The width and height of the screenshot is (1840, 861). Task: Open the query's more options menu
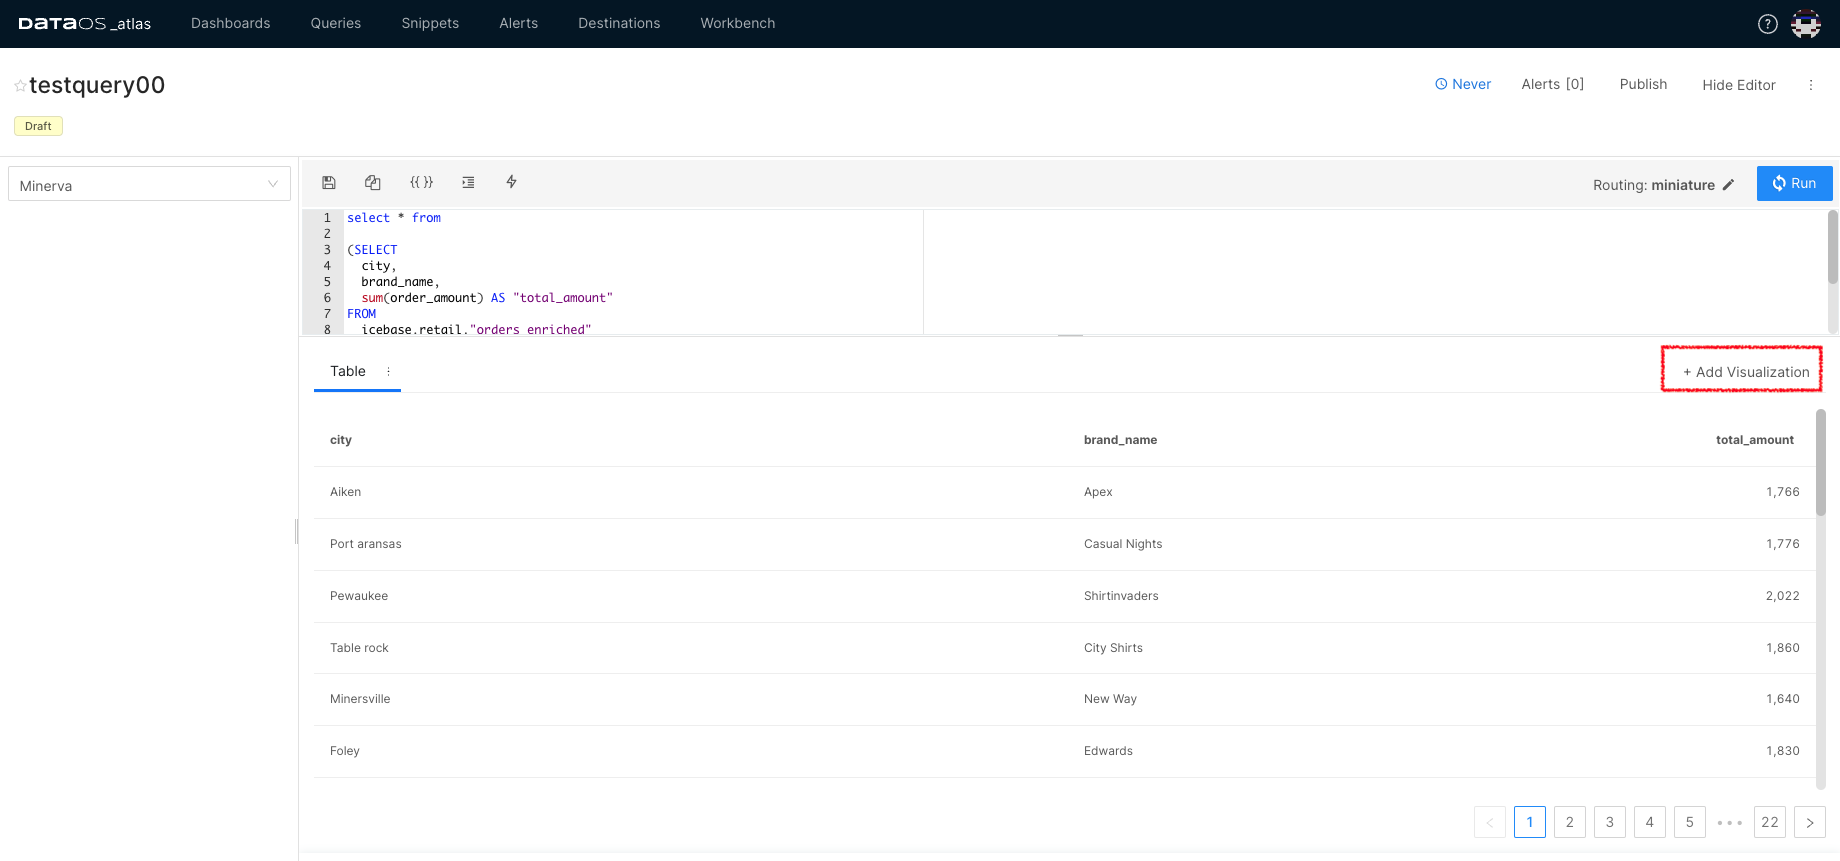click(1811, 85)
